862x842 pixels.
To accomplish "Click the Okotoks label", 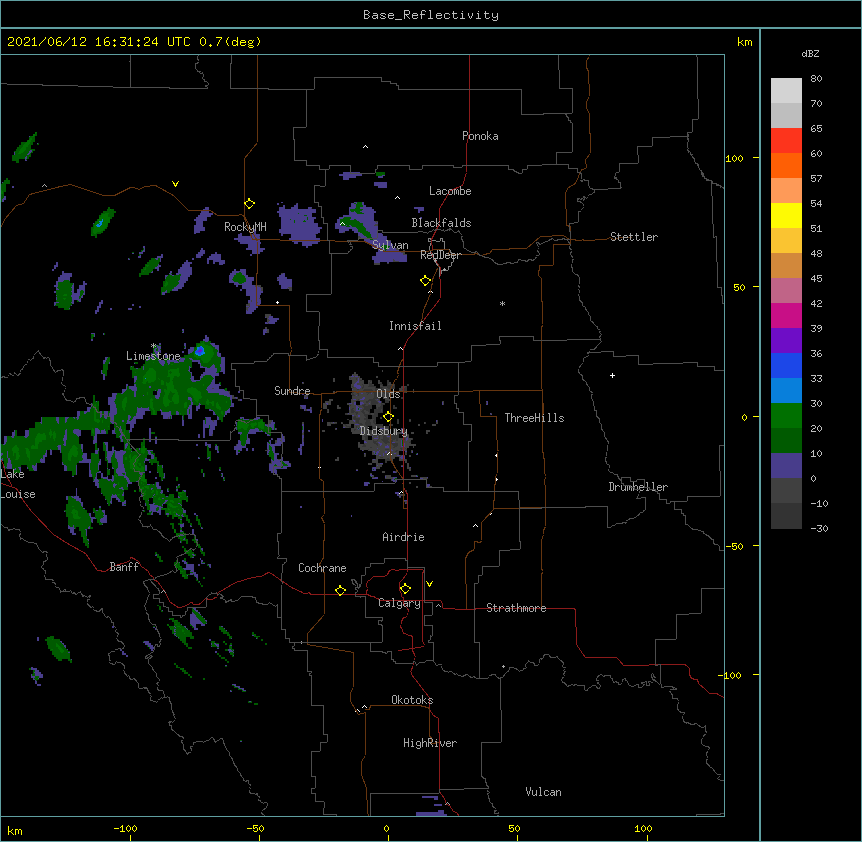I will [x=412, y=700].
